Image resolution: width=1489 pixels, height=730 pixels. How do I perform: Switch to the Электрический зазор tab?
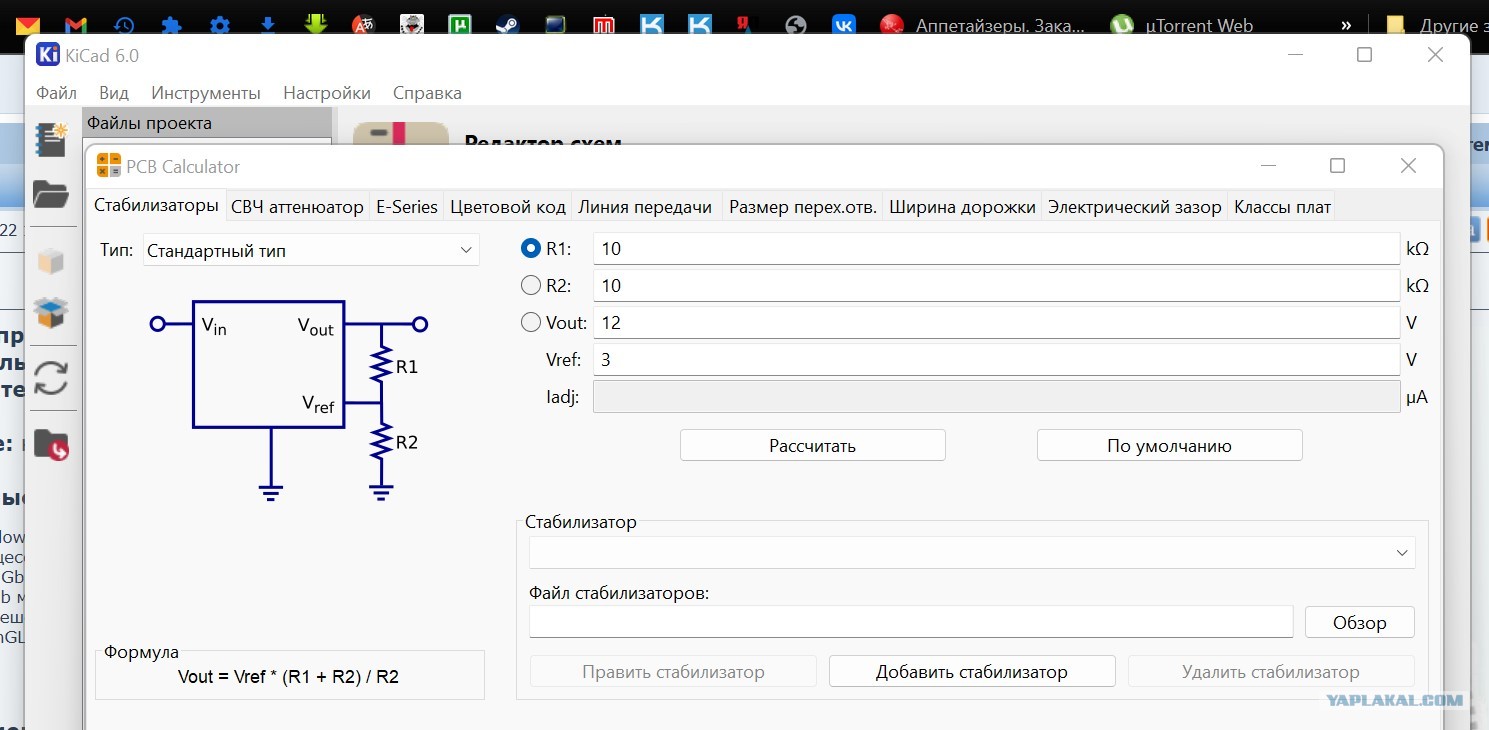point(1135,207)
